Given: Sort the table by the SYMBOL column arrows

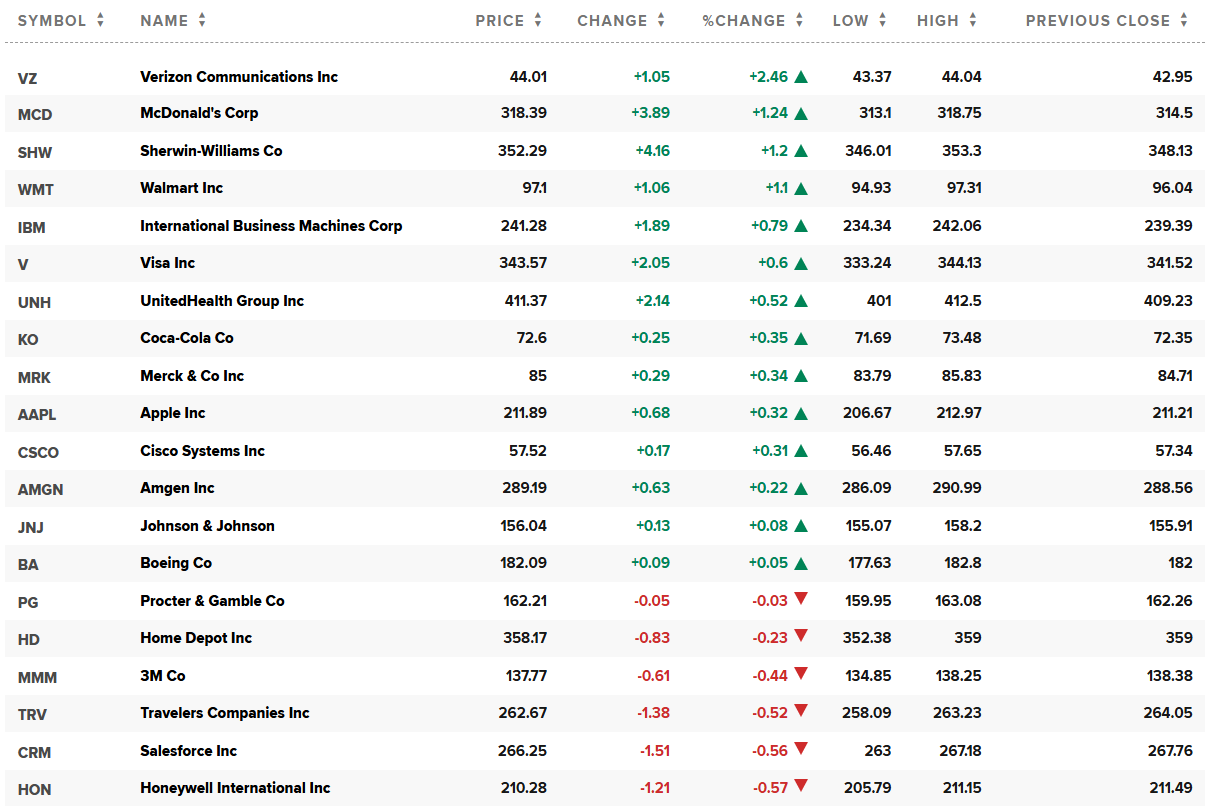Looking at the screenshot, I should (x=100, y=20).
